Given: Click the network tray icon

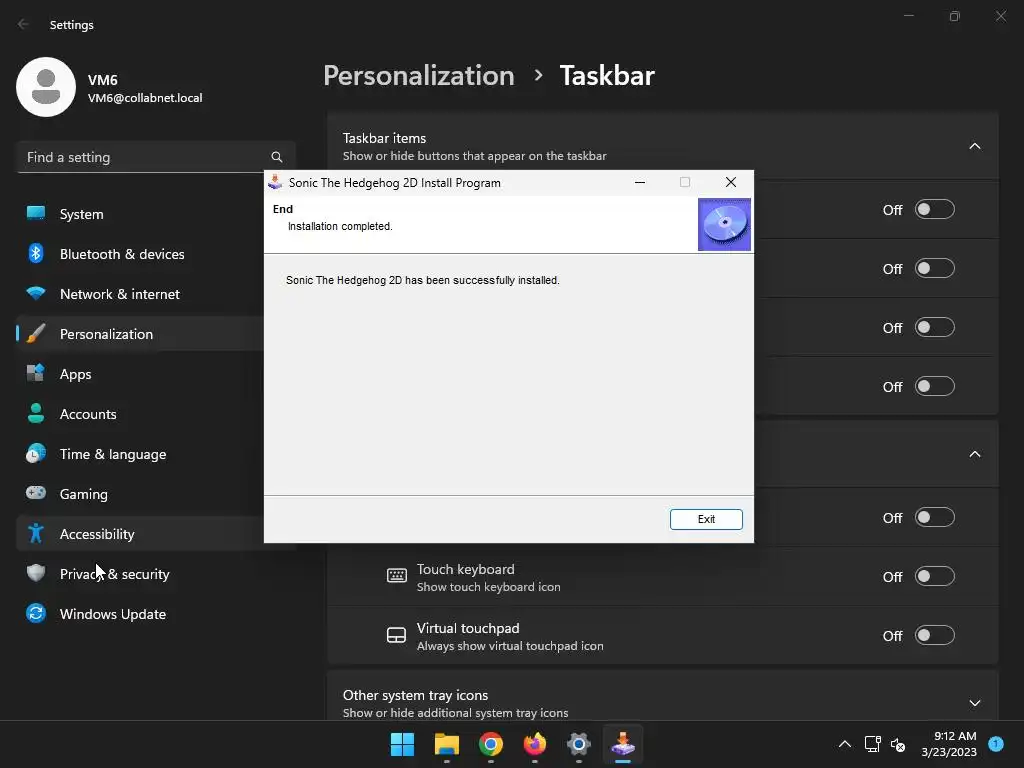Looking at the screenshot, I should (x=872, y=744).
